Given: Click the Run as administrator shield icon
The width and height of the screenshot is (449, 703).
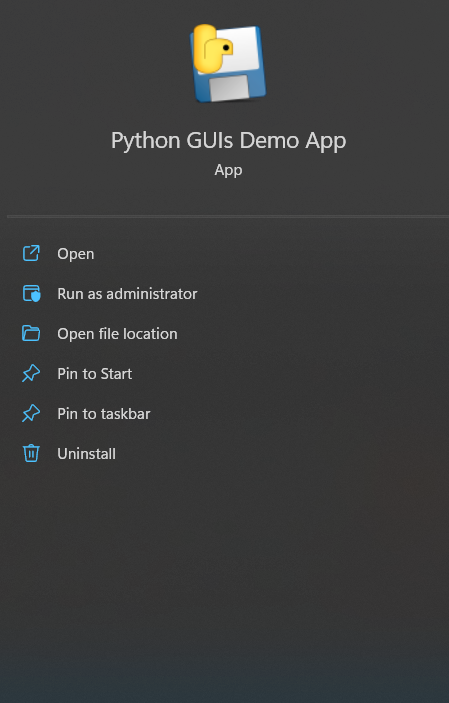Looking at the screenshot, I should [31, 294].
